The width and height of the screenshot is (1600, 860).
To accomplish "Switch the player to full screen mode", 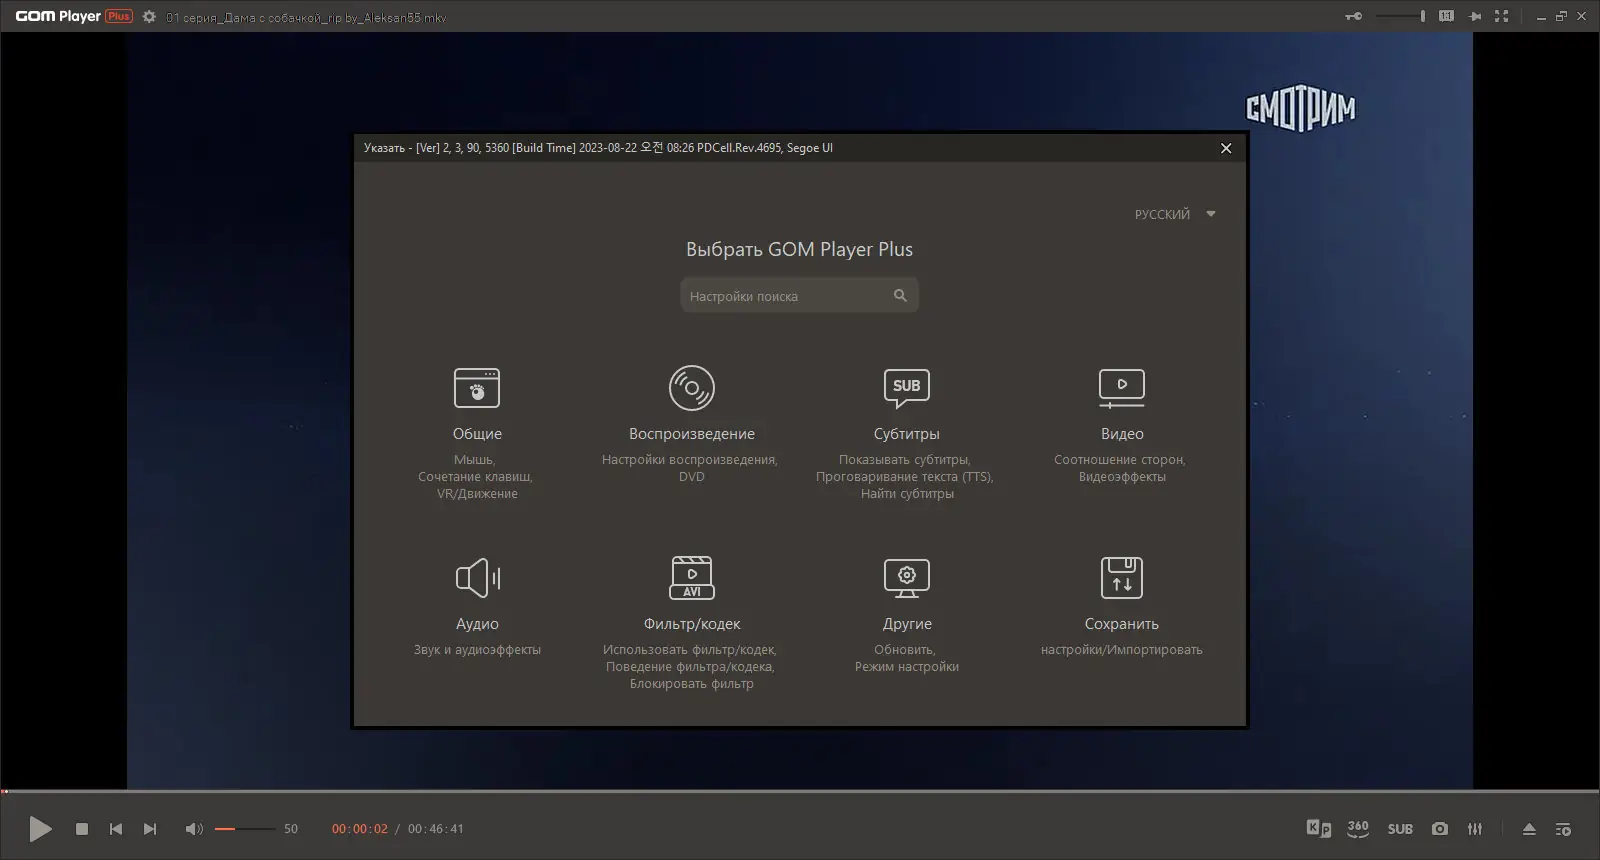I will pos(1501,16).
